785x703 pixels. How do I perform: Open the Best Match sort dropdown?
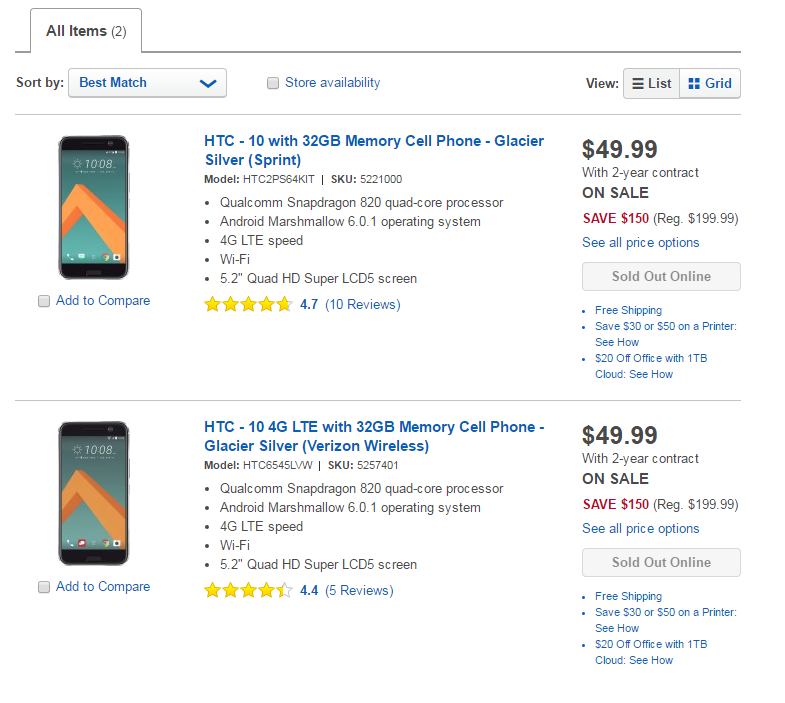click(147, 83)
